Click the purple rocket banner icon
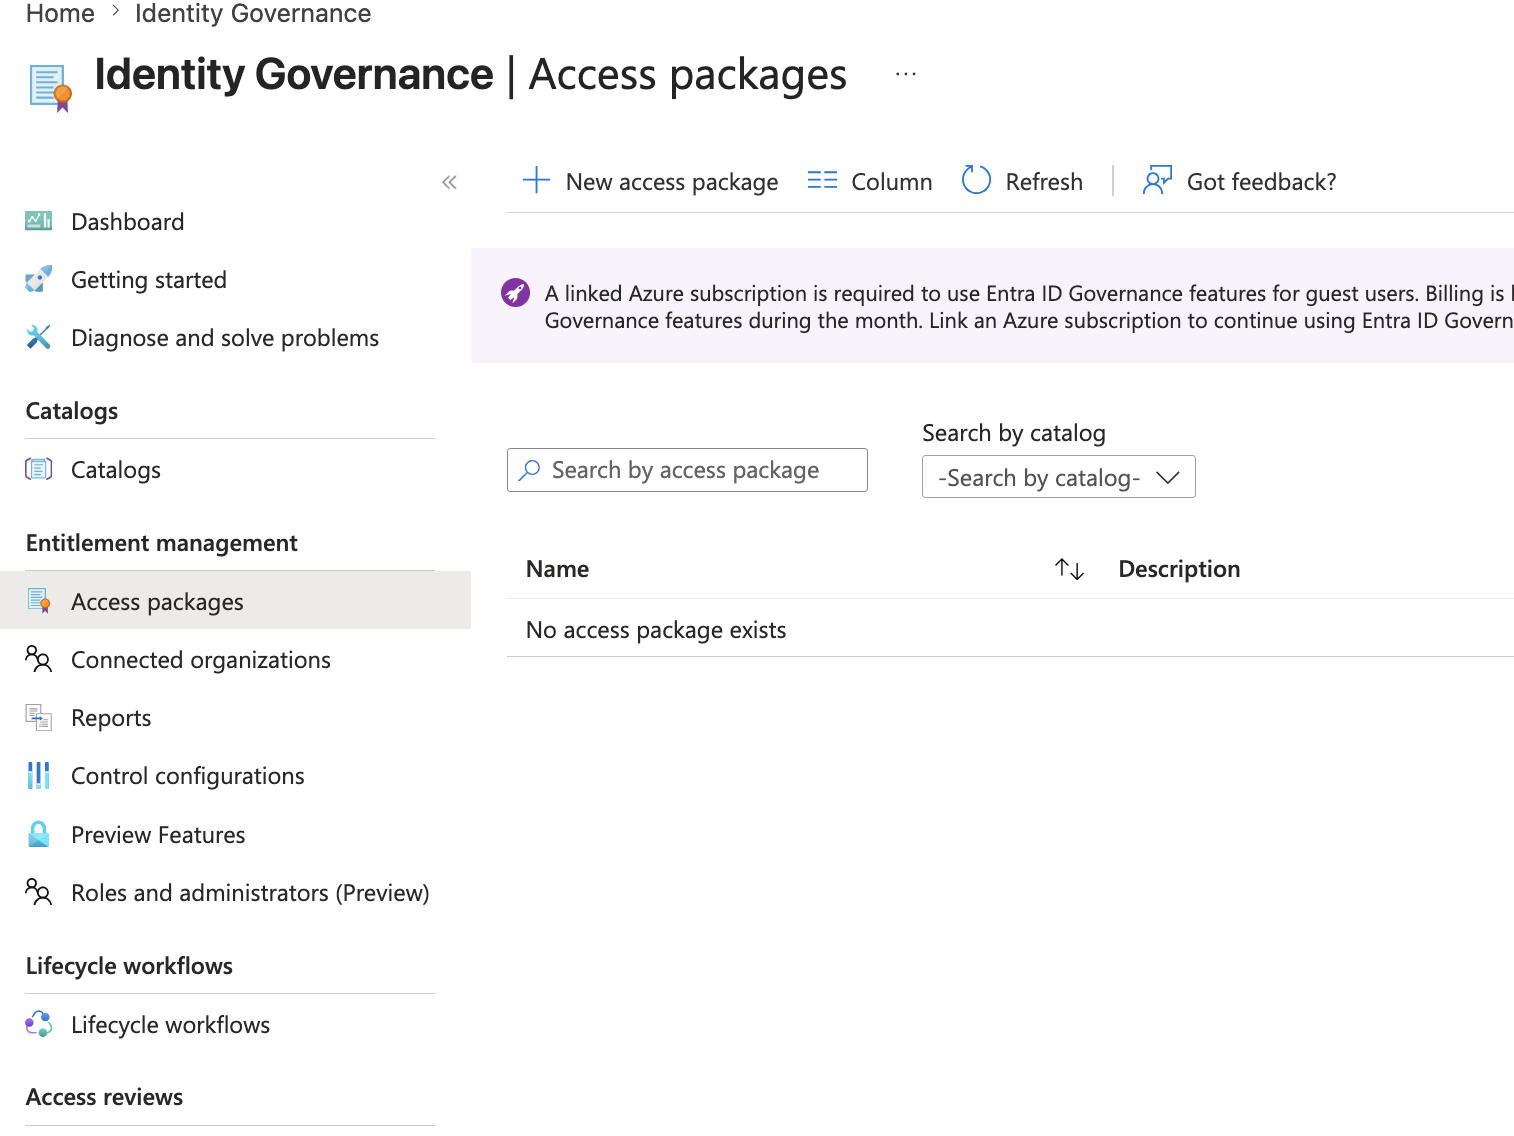 (x=515, y=293)
